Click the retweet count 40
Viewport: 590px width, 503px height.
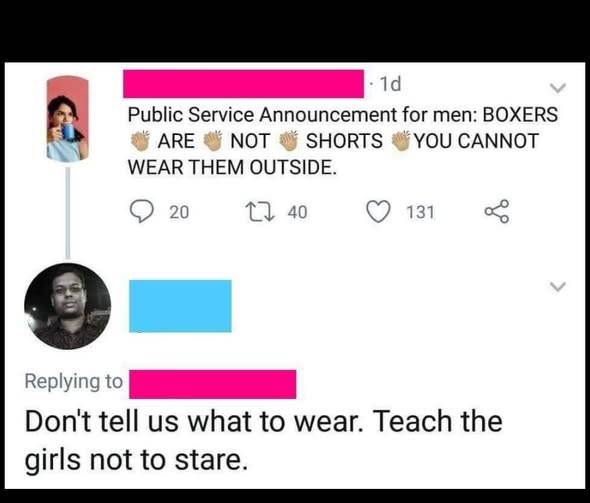(x=298, y=212)
